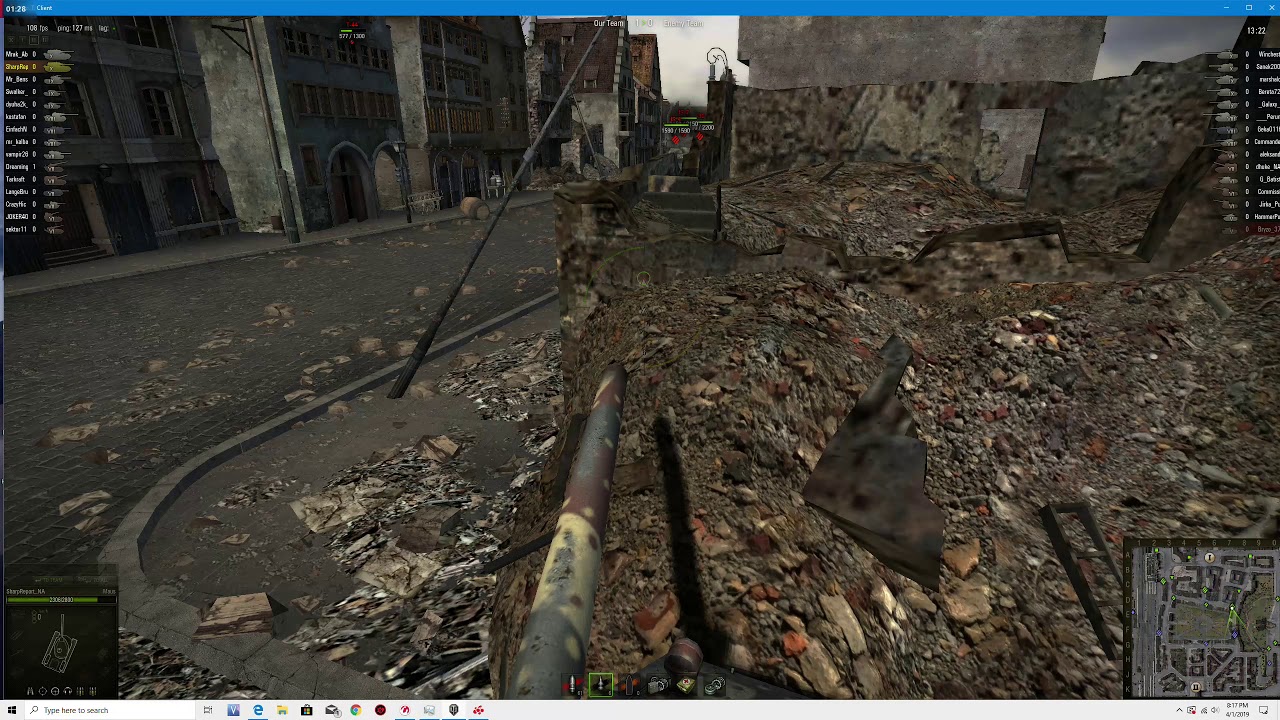
Task: Open the Mail app on the taskbar
Action: point(332,710)
